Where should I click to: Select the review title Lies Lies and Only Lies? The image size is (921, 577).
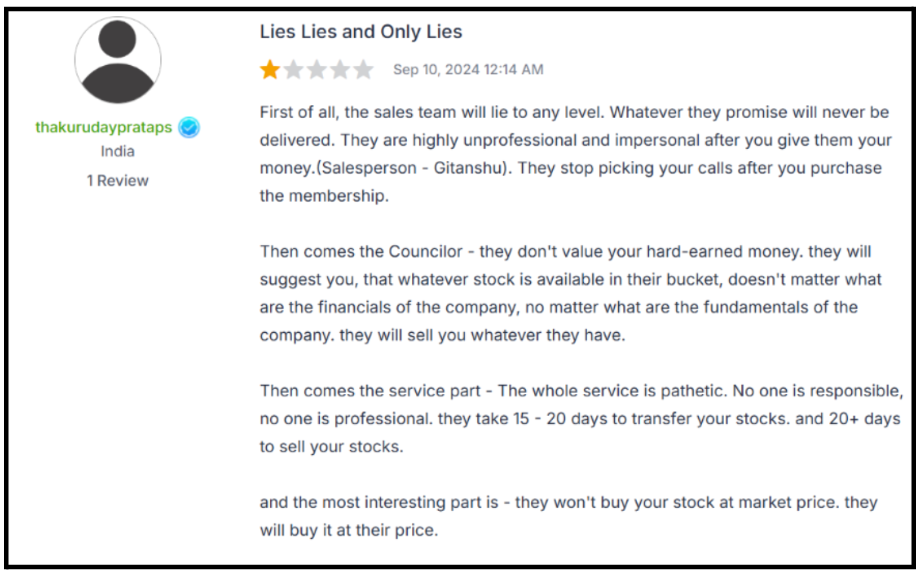[361, 31]
